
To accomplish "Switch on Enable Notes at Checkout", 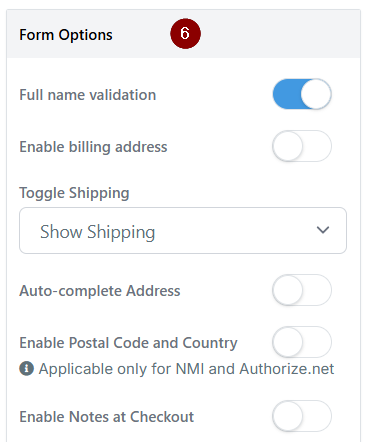I will tap(302, 416).
